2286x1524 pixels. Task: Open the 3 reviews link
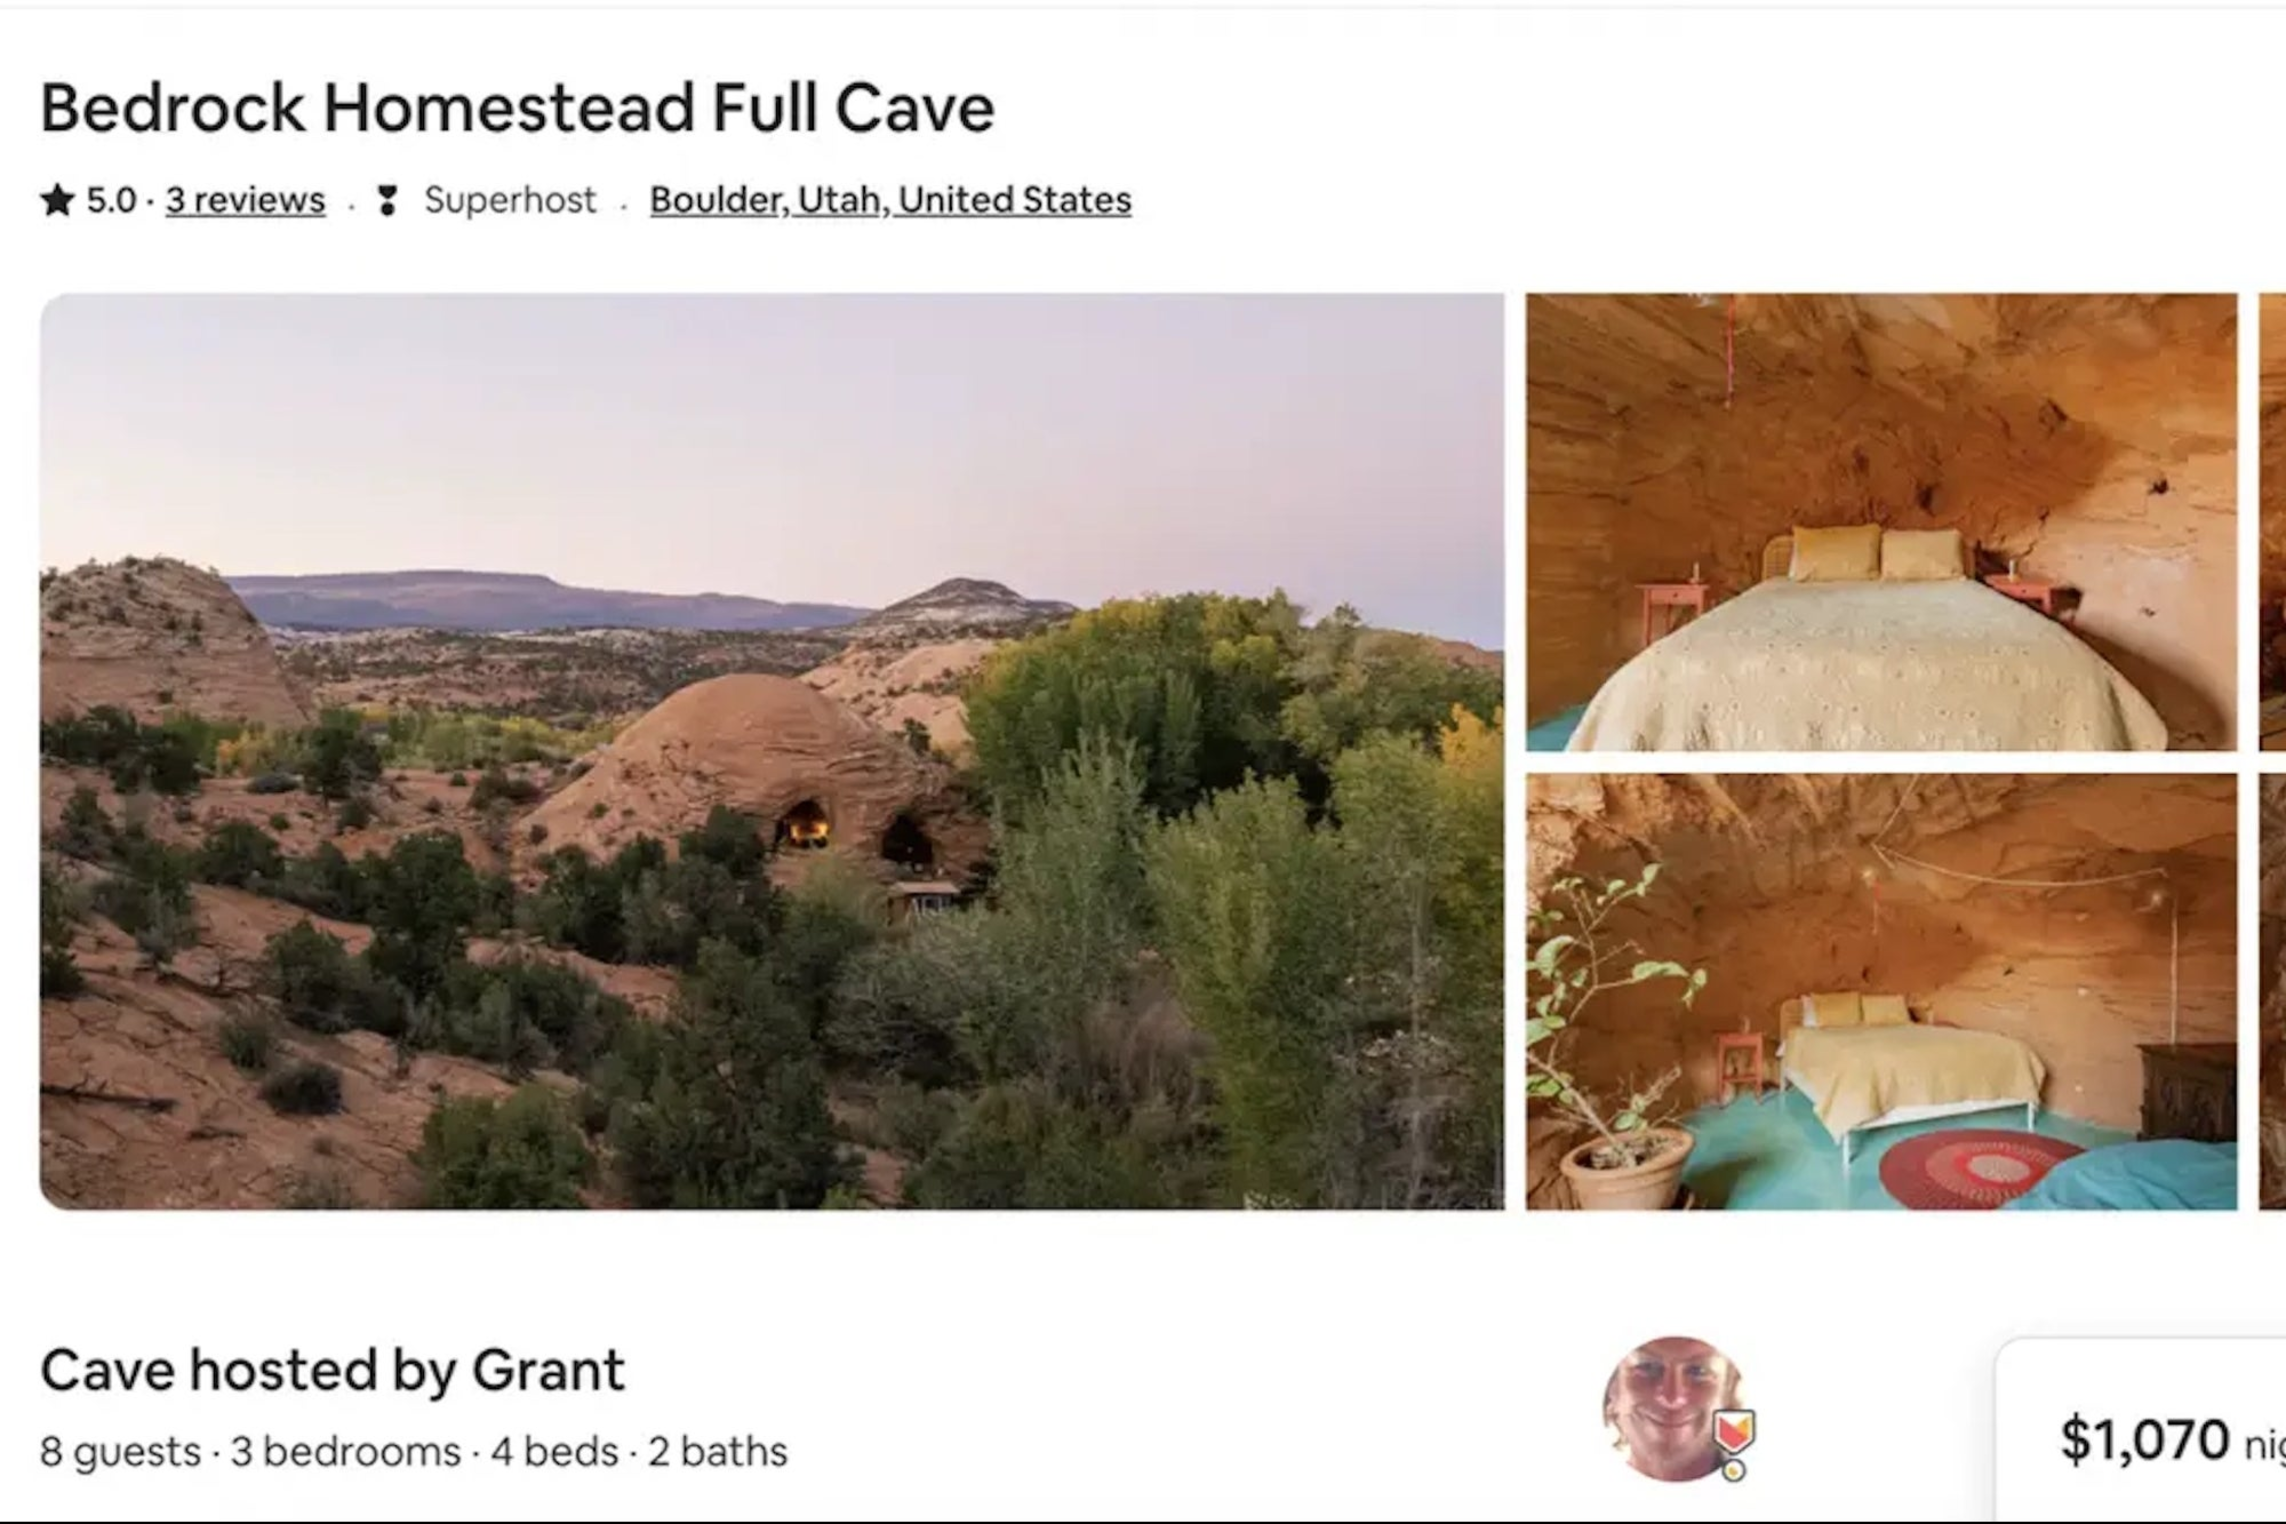[245, 200]
